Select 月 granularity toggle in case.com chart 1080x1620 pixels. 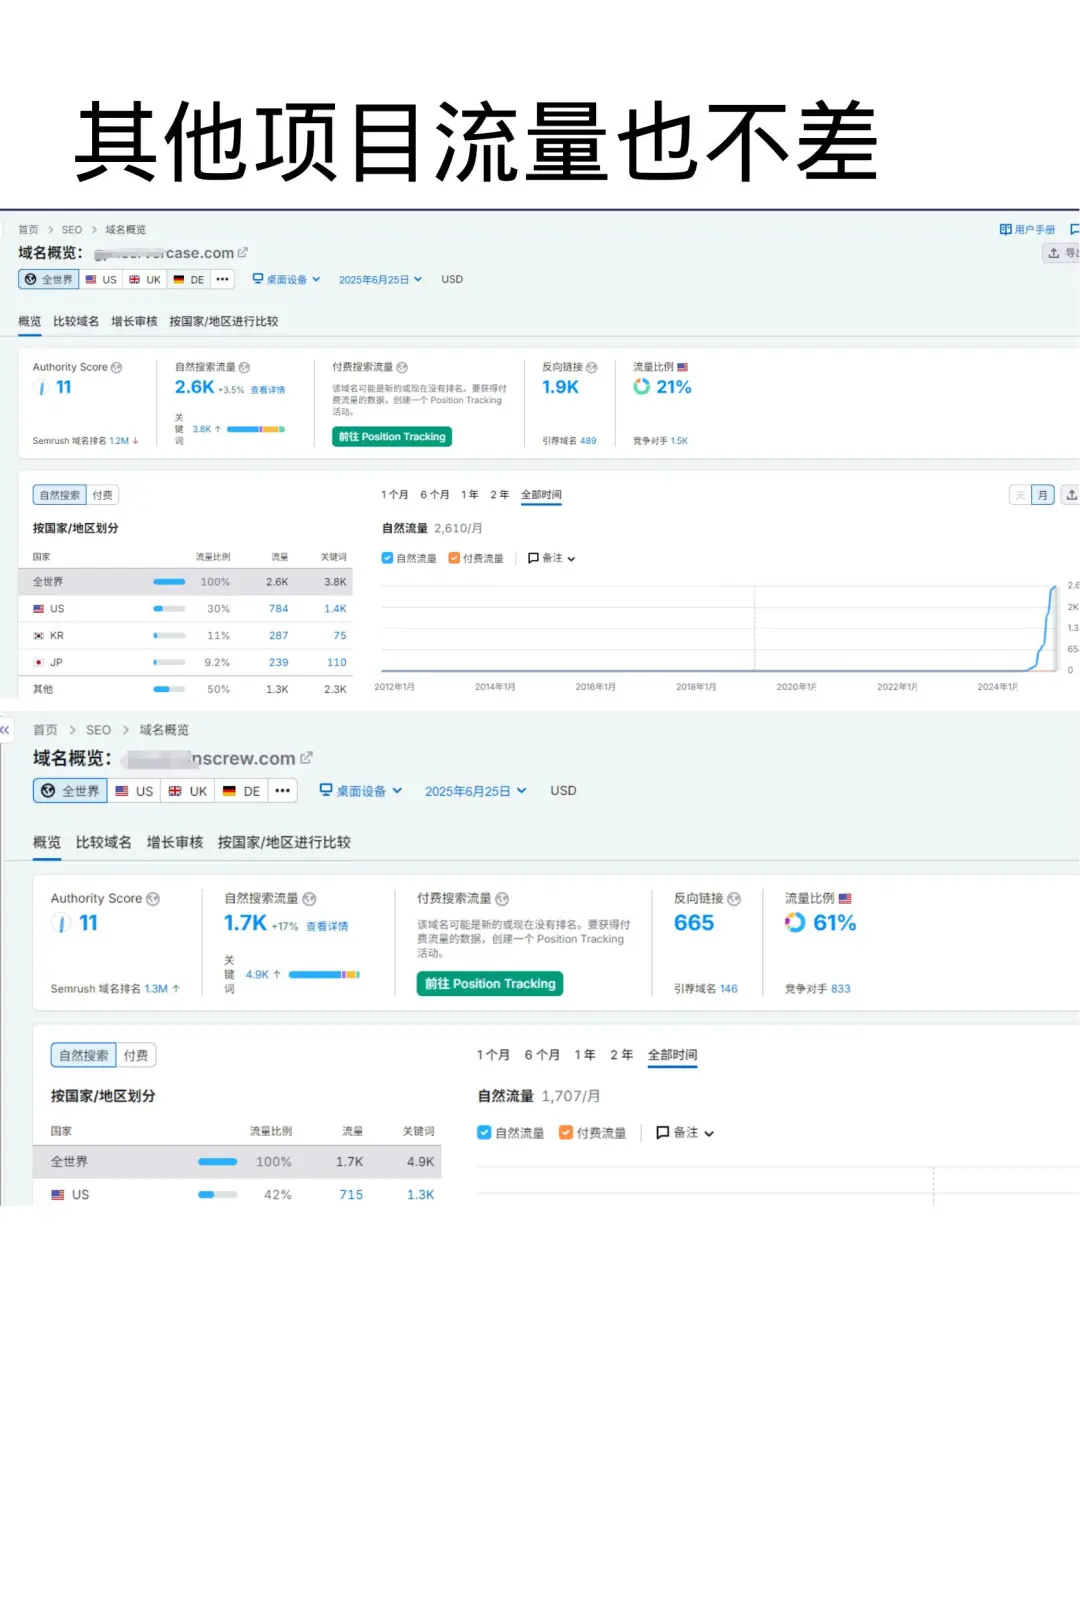pos(1043,495)
